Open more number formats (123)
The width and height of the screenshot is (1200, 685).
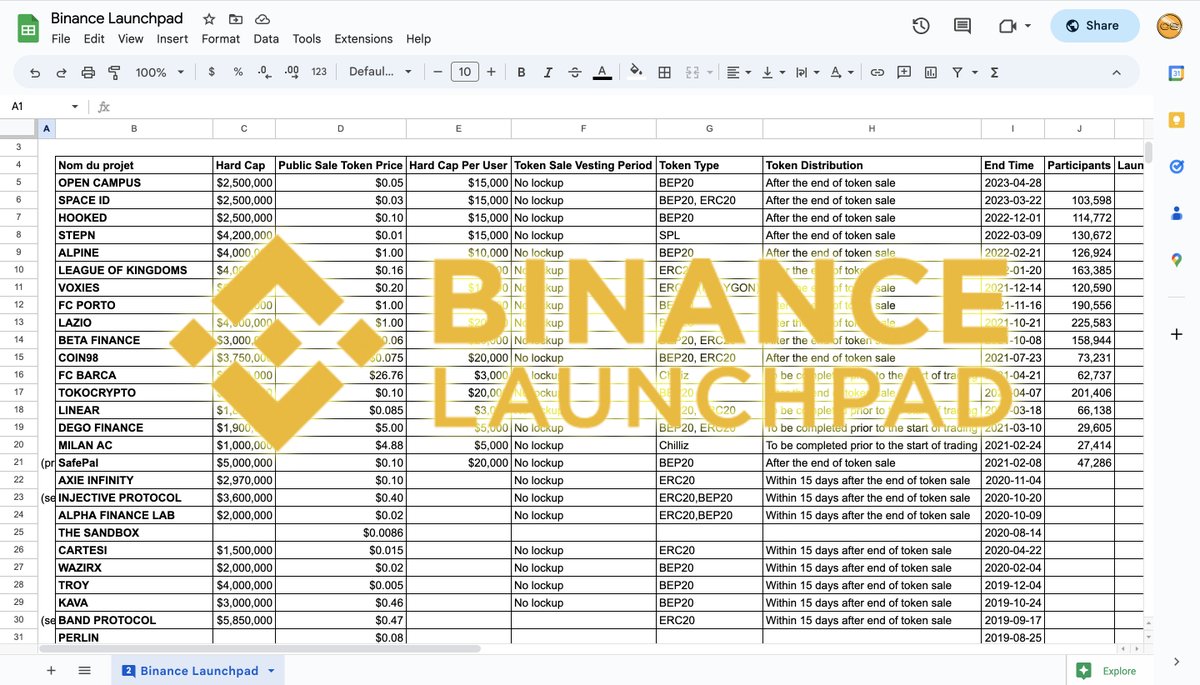pos(319,72)
